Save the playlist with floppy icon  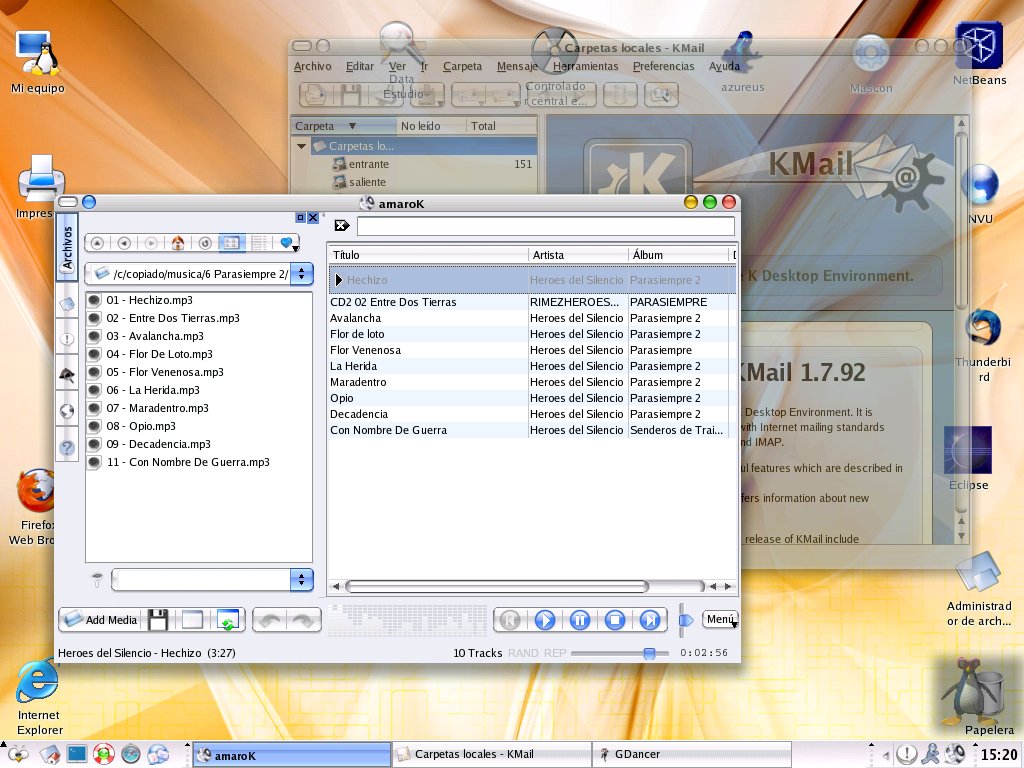pyautogui.click(x=158, y=620)
